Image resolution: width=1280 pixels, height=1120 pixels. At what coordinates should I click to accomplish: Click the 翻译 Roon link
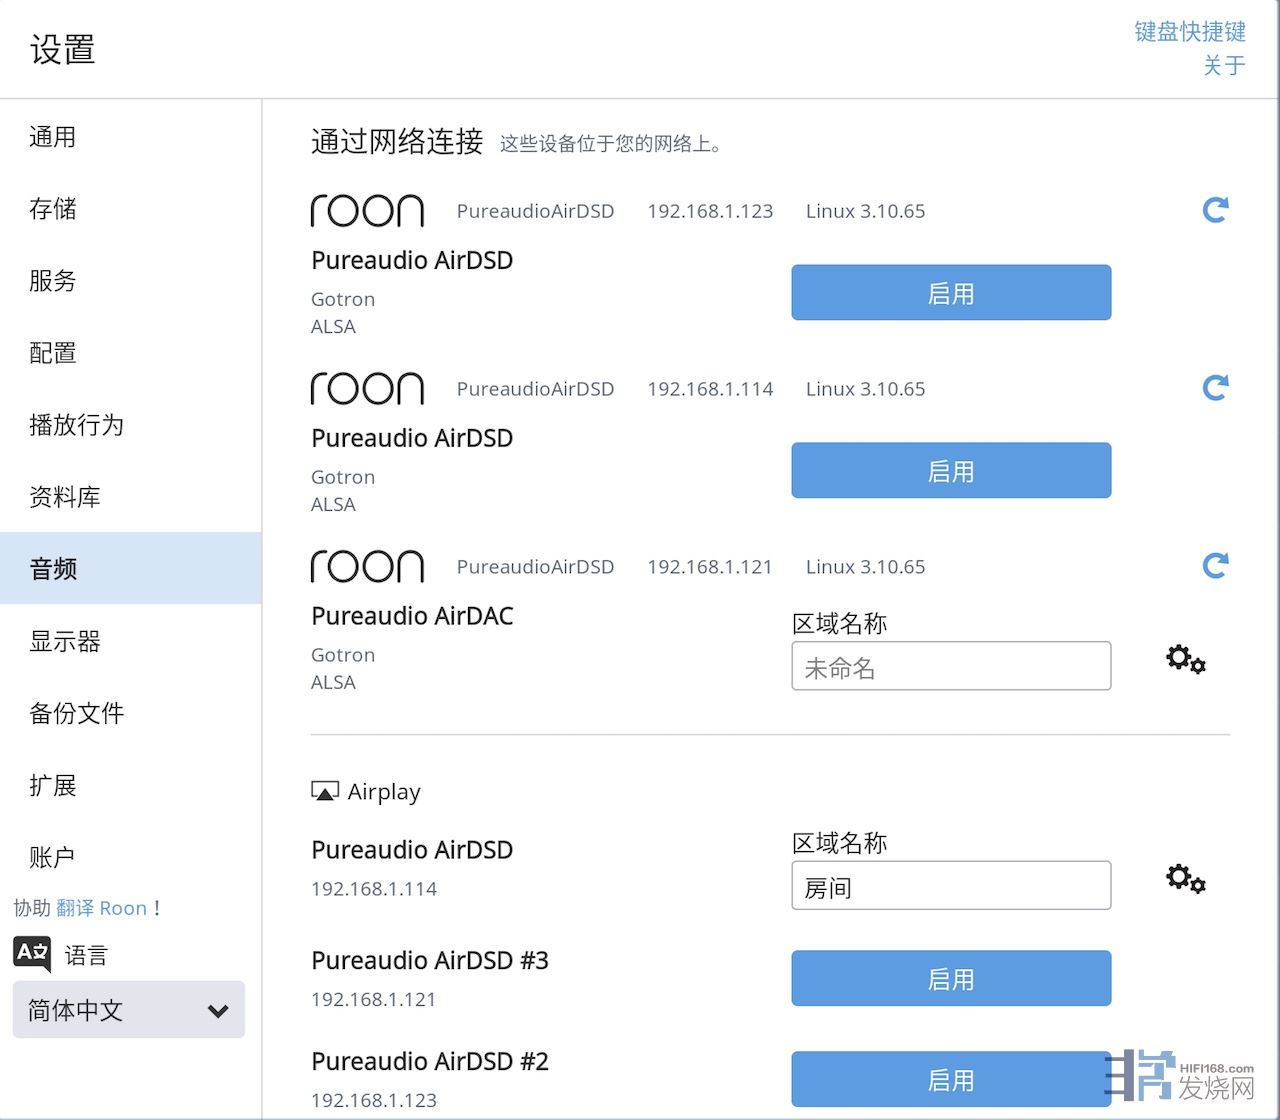[101, 908]
